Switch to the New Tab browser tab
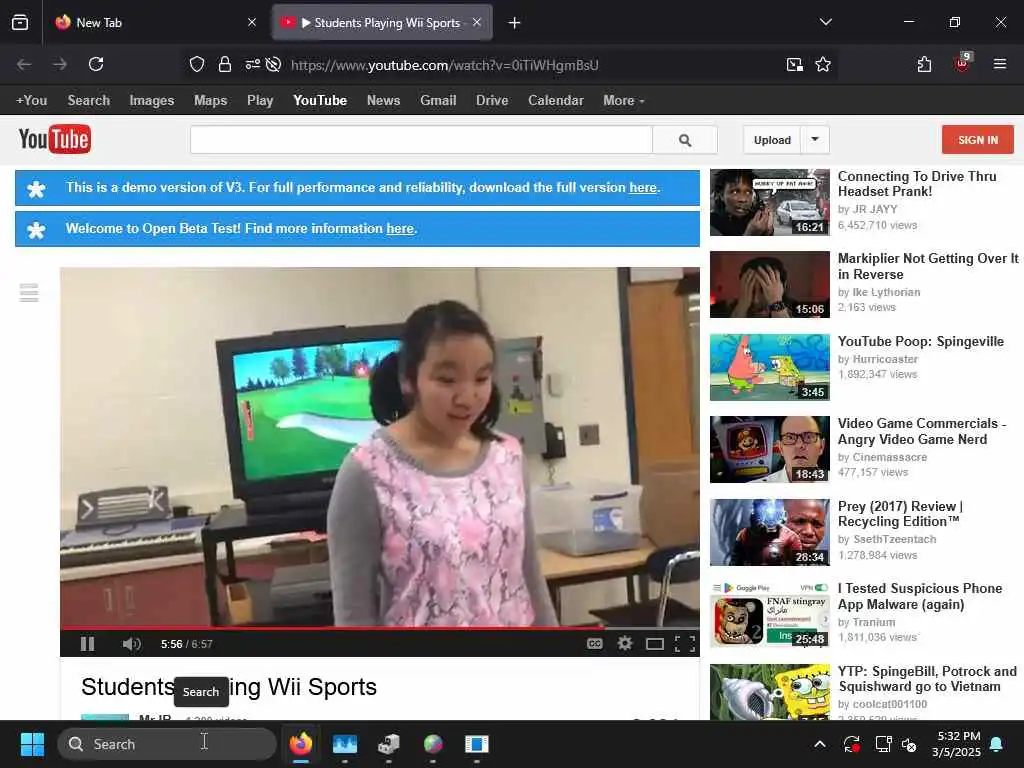This screenshot has width=1024, height=768. (x=155, y=23)
